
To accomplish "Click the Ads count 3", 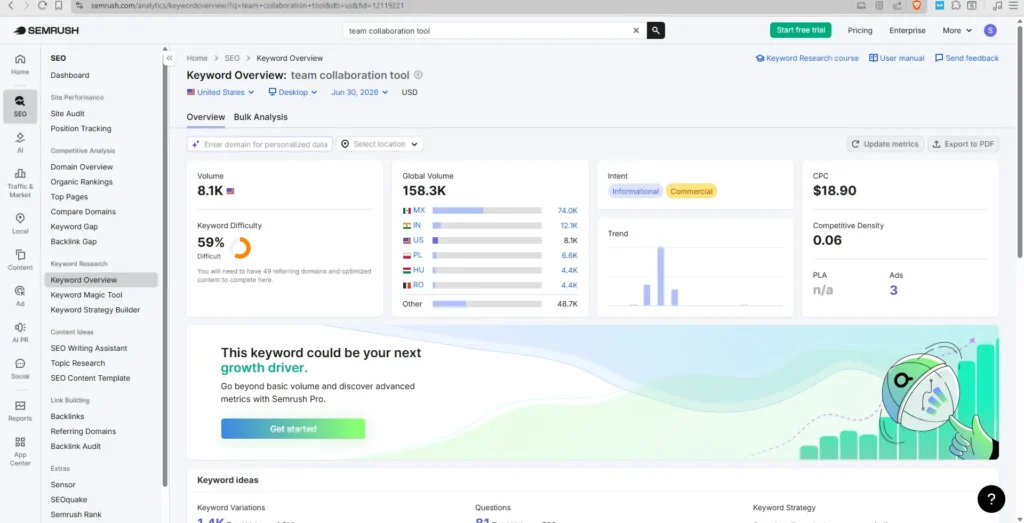I will (x=893, y=290).
